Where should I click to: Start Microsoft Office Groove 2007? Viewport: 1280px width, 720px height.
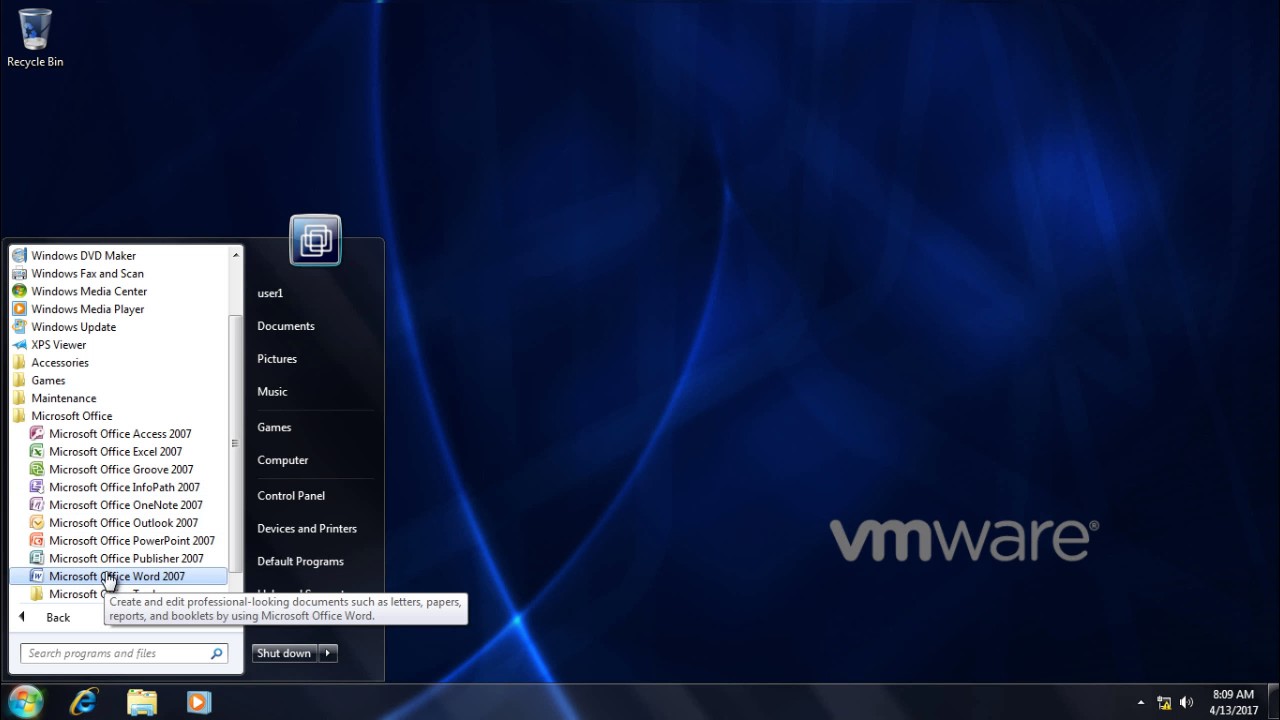(x=118, y=469)
